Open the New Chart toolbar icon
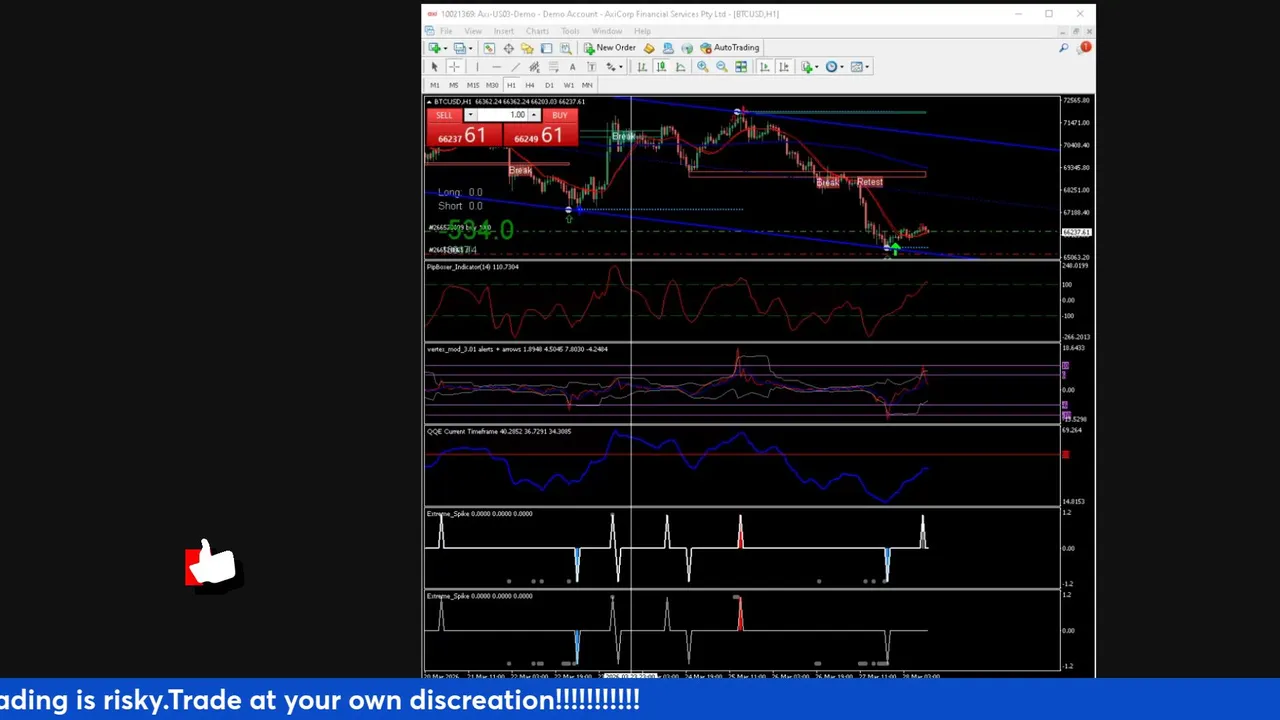The width and height of the screenshot is (1280, 720). [435, 48]
